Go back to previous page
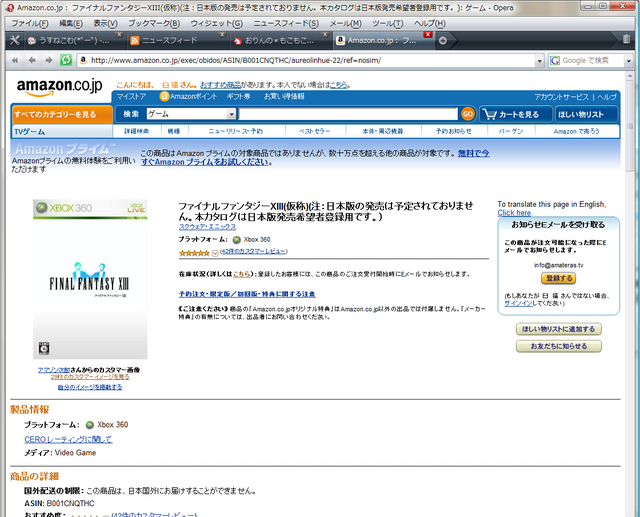 coord(32,60)
